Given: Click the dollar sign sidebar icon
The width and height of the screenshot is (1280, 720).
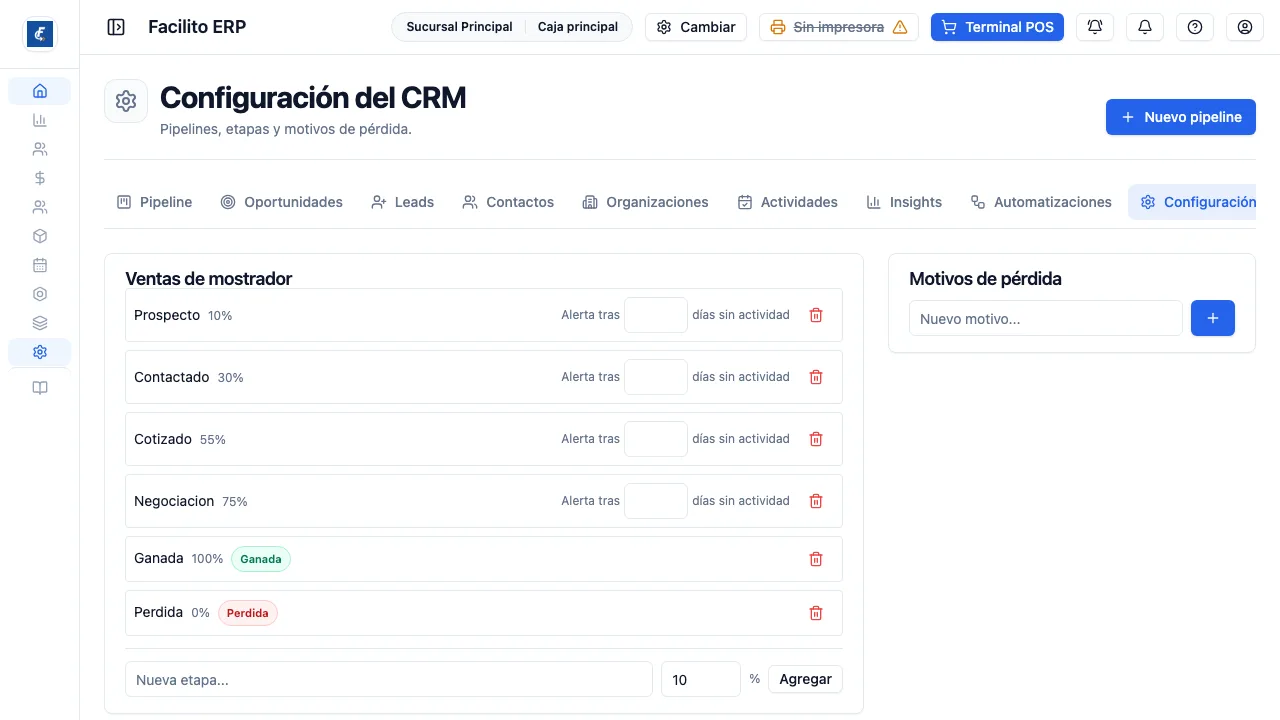Looking at the screenshot, I should point(40,178).
